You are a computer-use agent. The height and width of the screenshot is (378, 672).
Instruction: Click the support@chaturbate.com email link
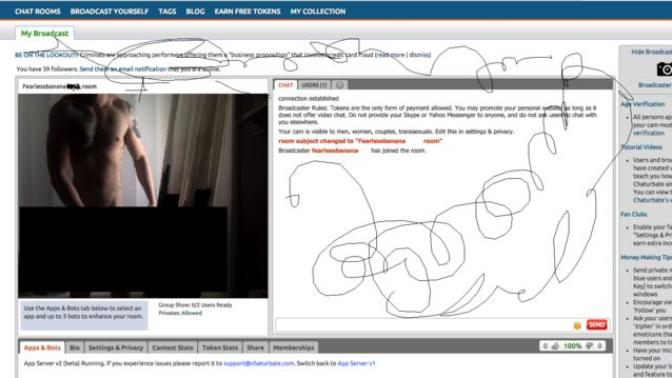click(258, 363)
